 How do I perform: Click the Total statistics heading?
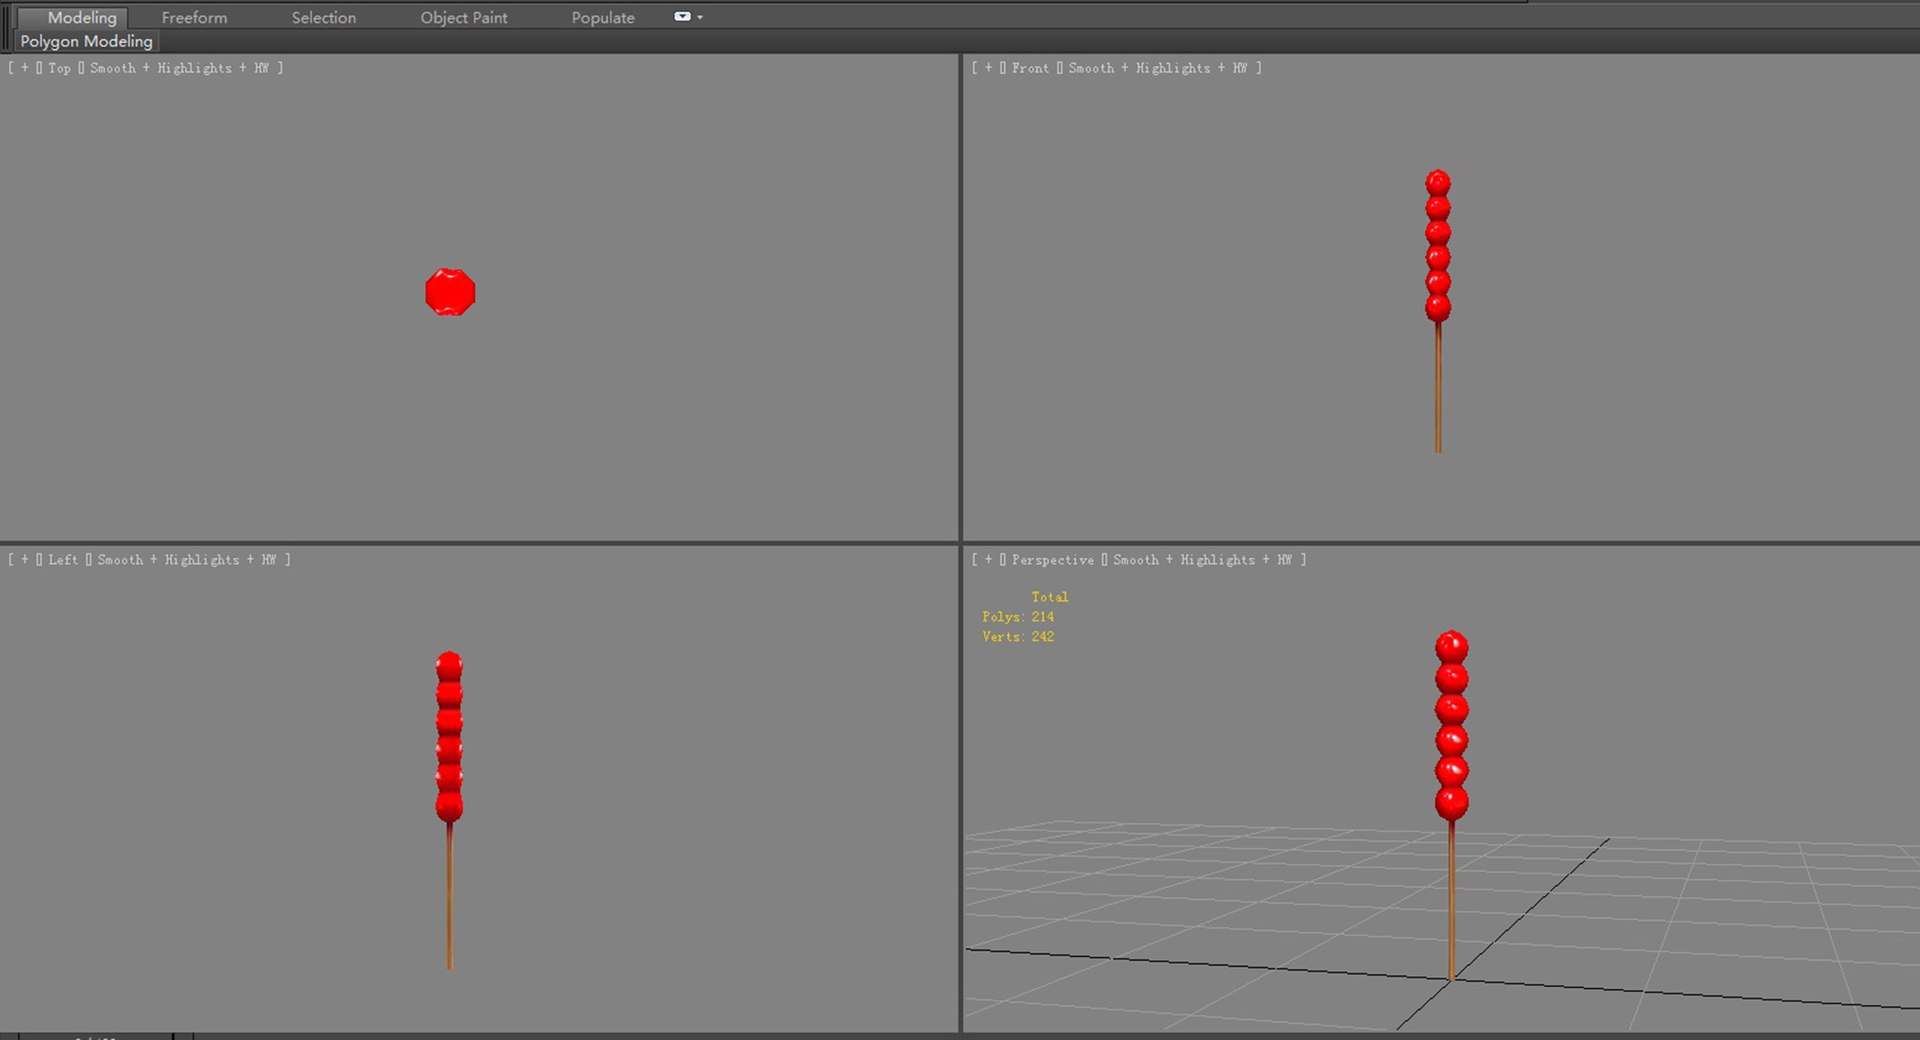[1050, 597]
